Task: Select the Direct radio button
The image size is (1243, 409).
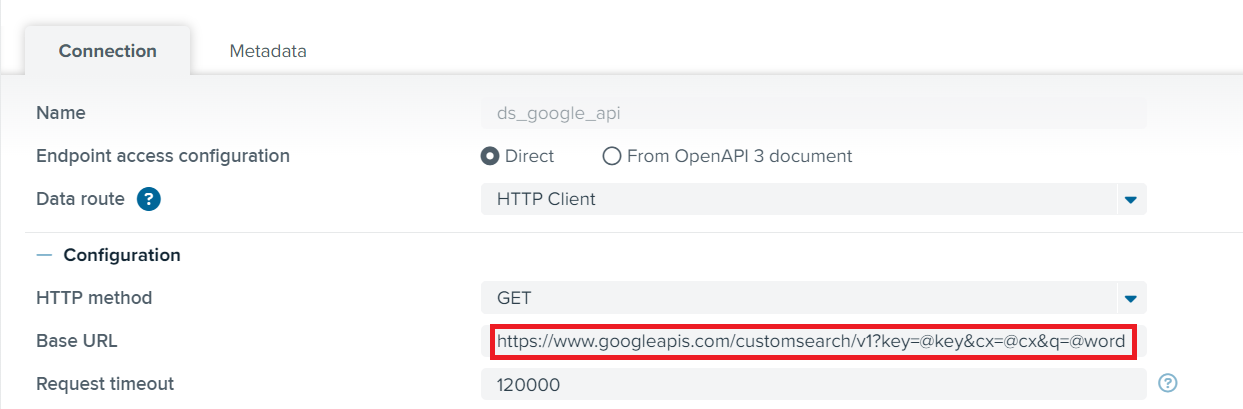Action: point(490,156)
